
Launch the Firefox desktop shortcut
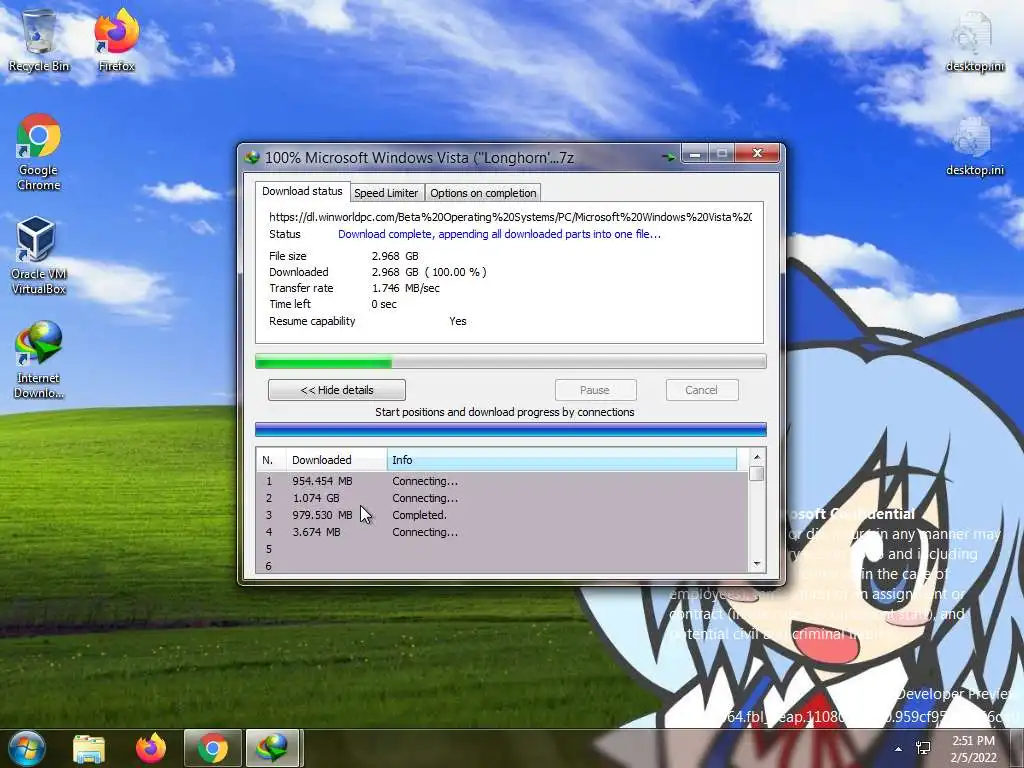116,40
